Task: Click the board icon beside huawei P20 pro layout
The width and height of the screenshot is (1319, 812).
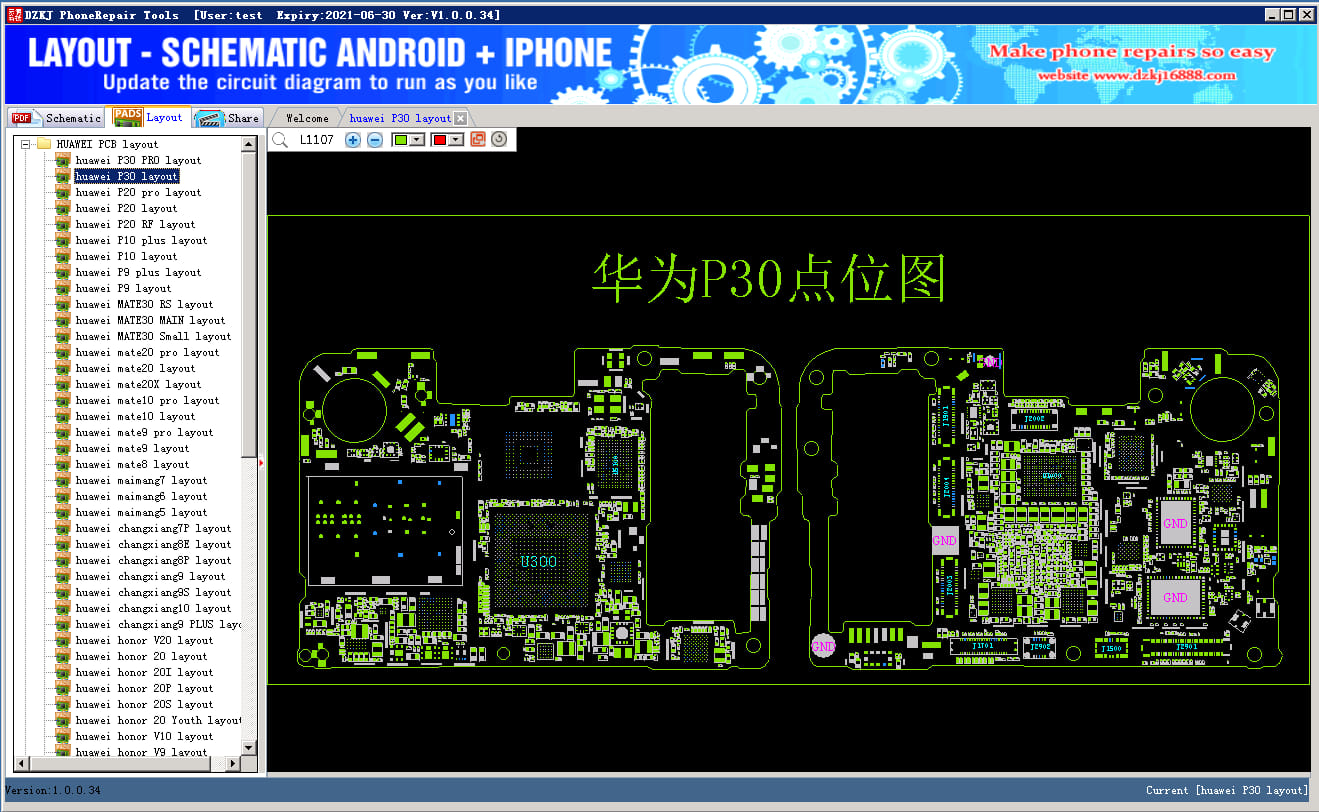Action: (63, 192)
